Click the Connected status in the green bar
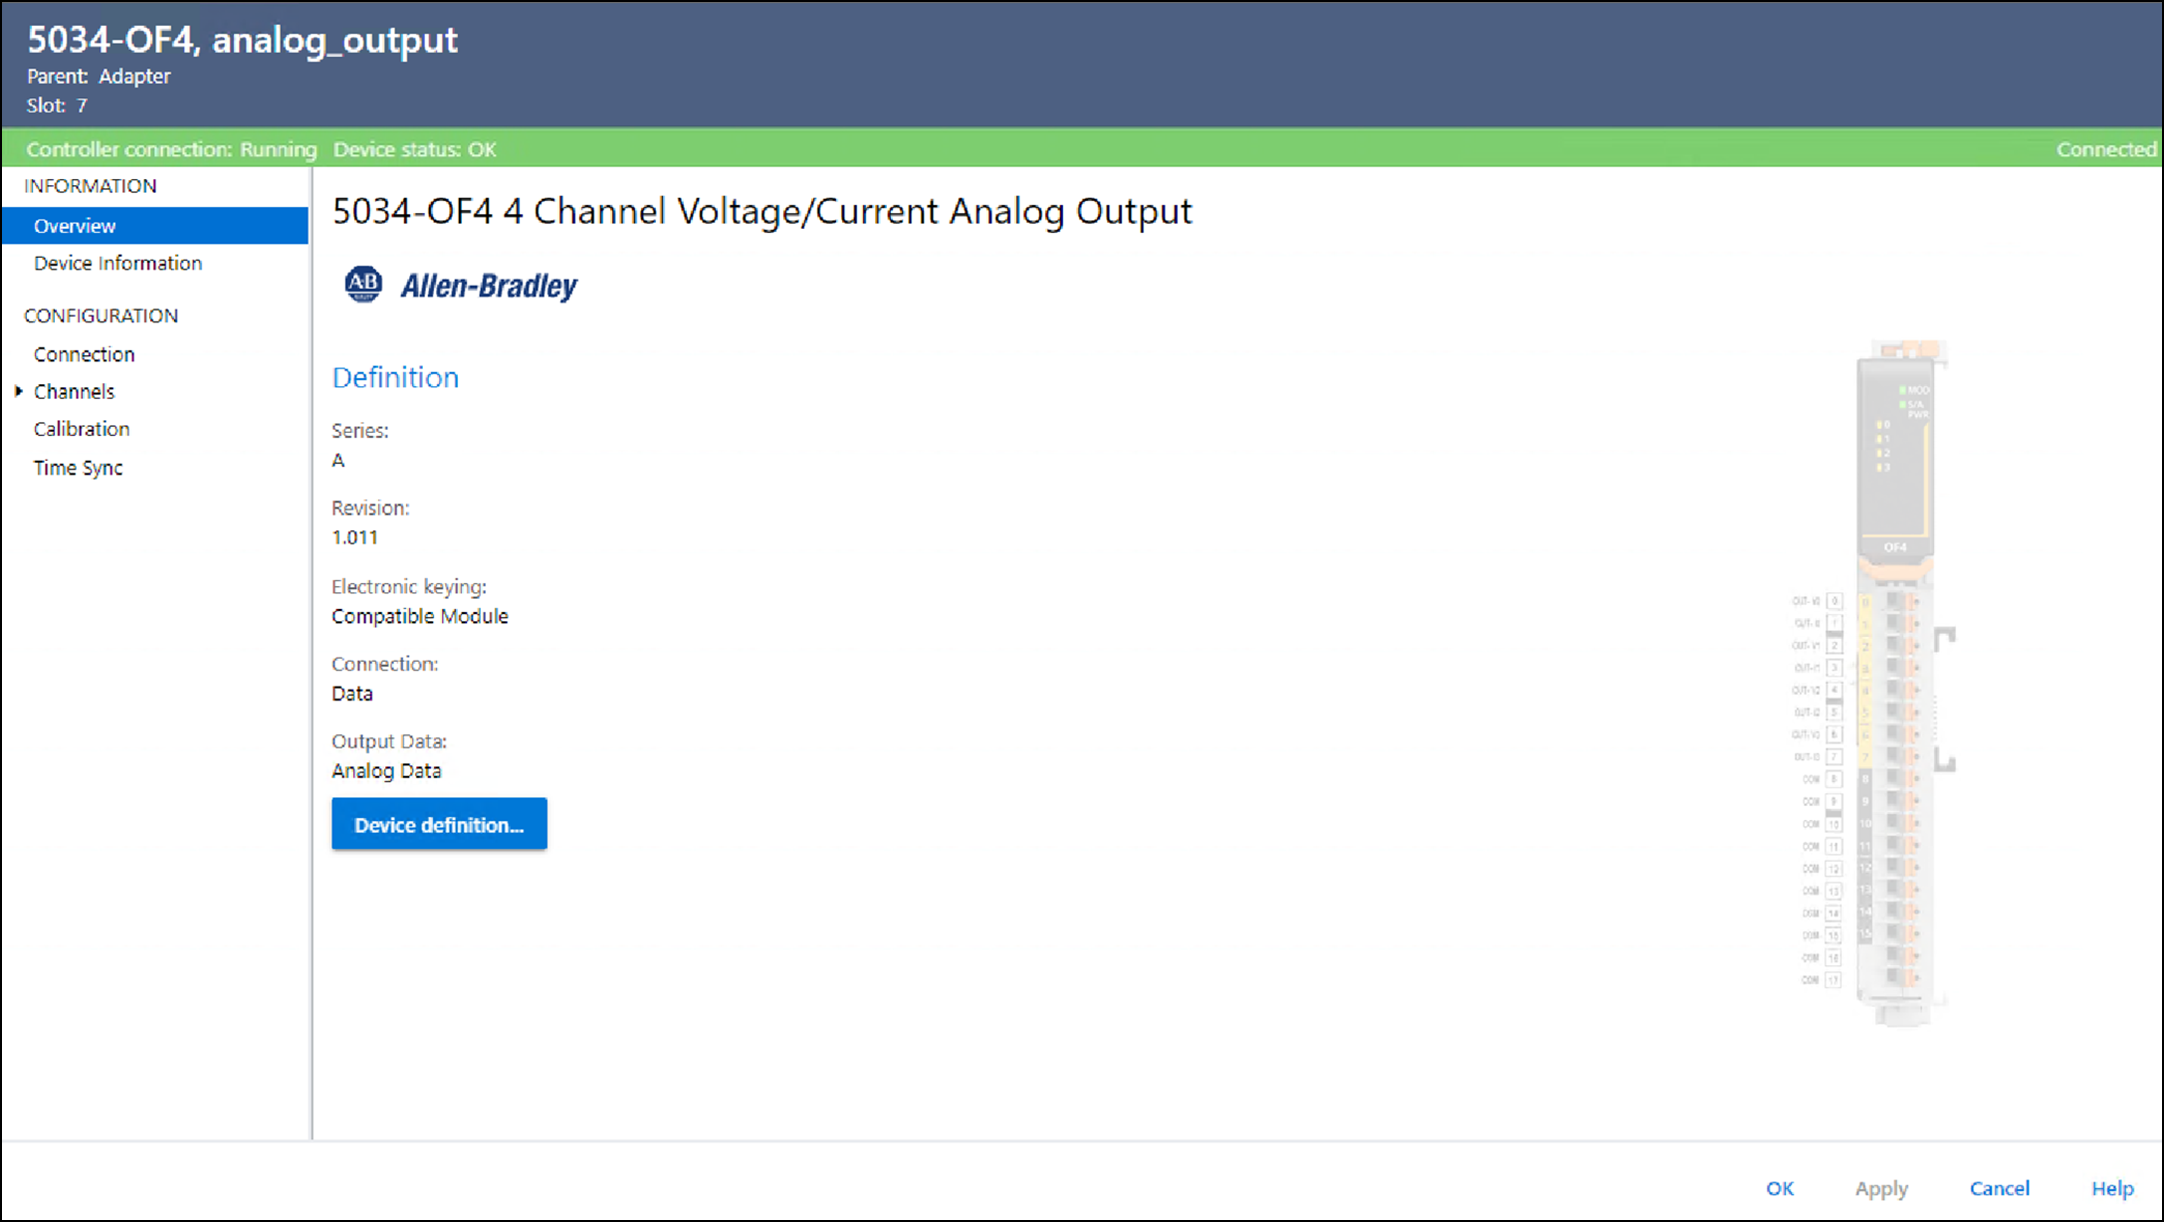Screen dimensions: 2164x1222 coord(2106,149)
